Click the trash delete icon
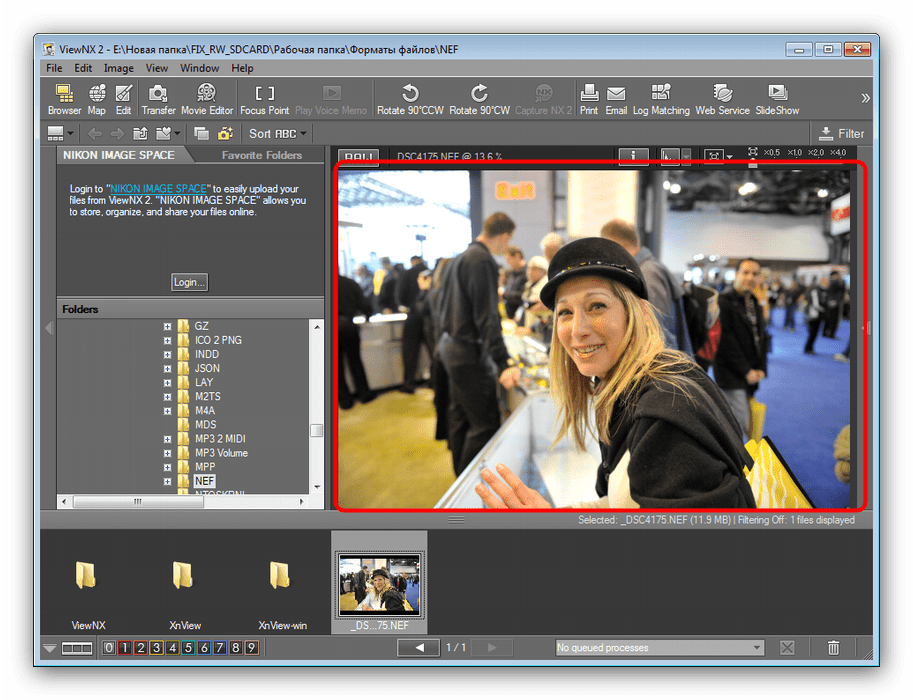 click(x=833, y=648)
